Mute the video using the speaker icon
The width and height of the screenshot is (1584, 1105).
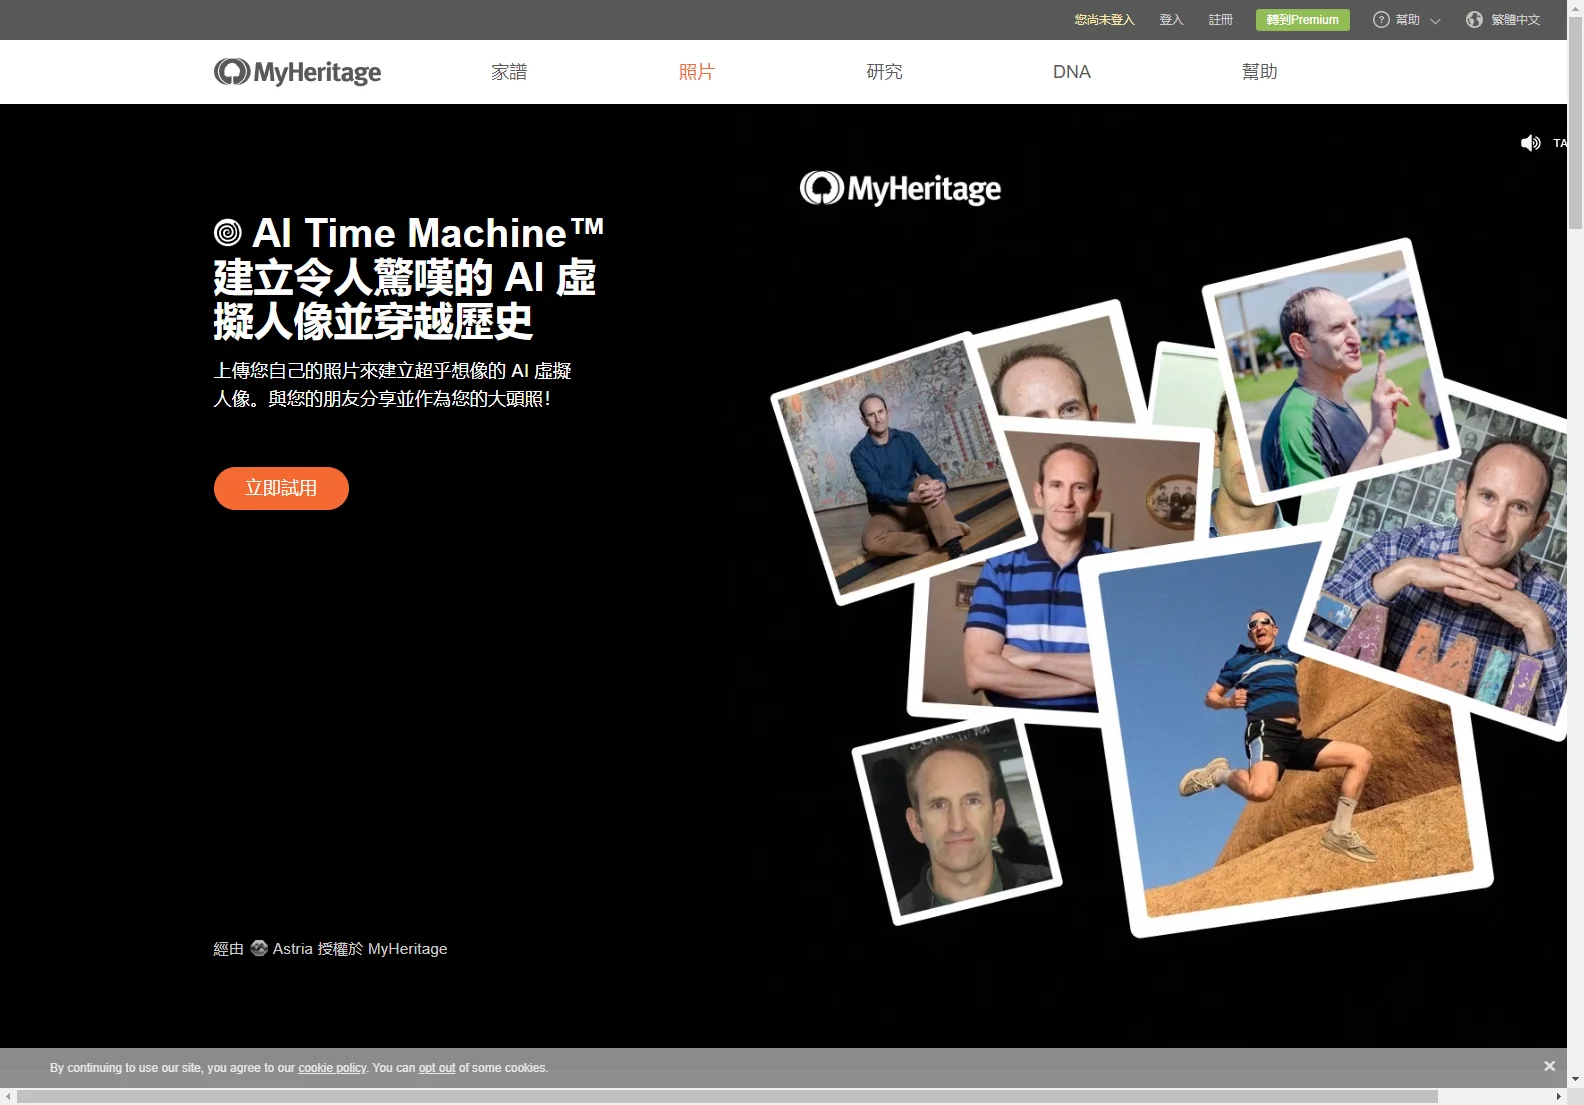click(x=1530, y=143)
